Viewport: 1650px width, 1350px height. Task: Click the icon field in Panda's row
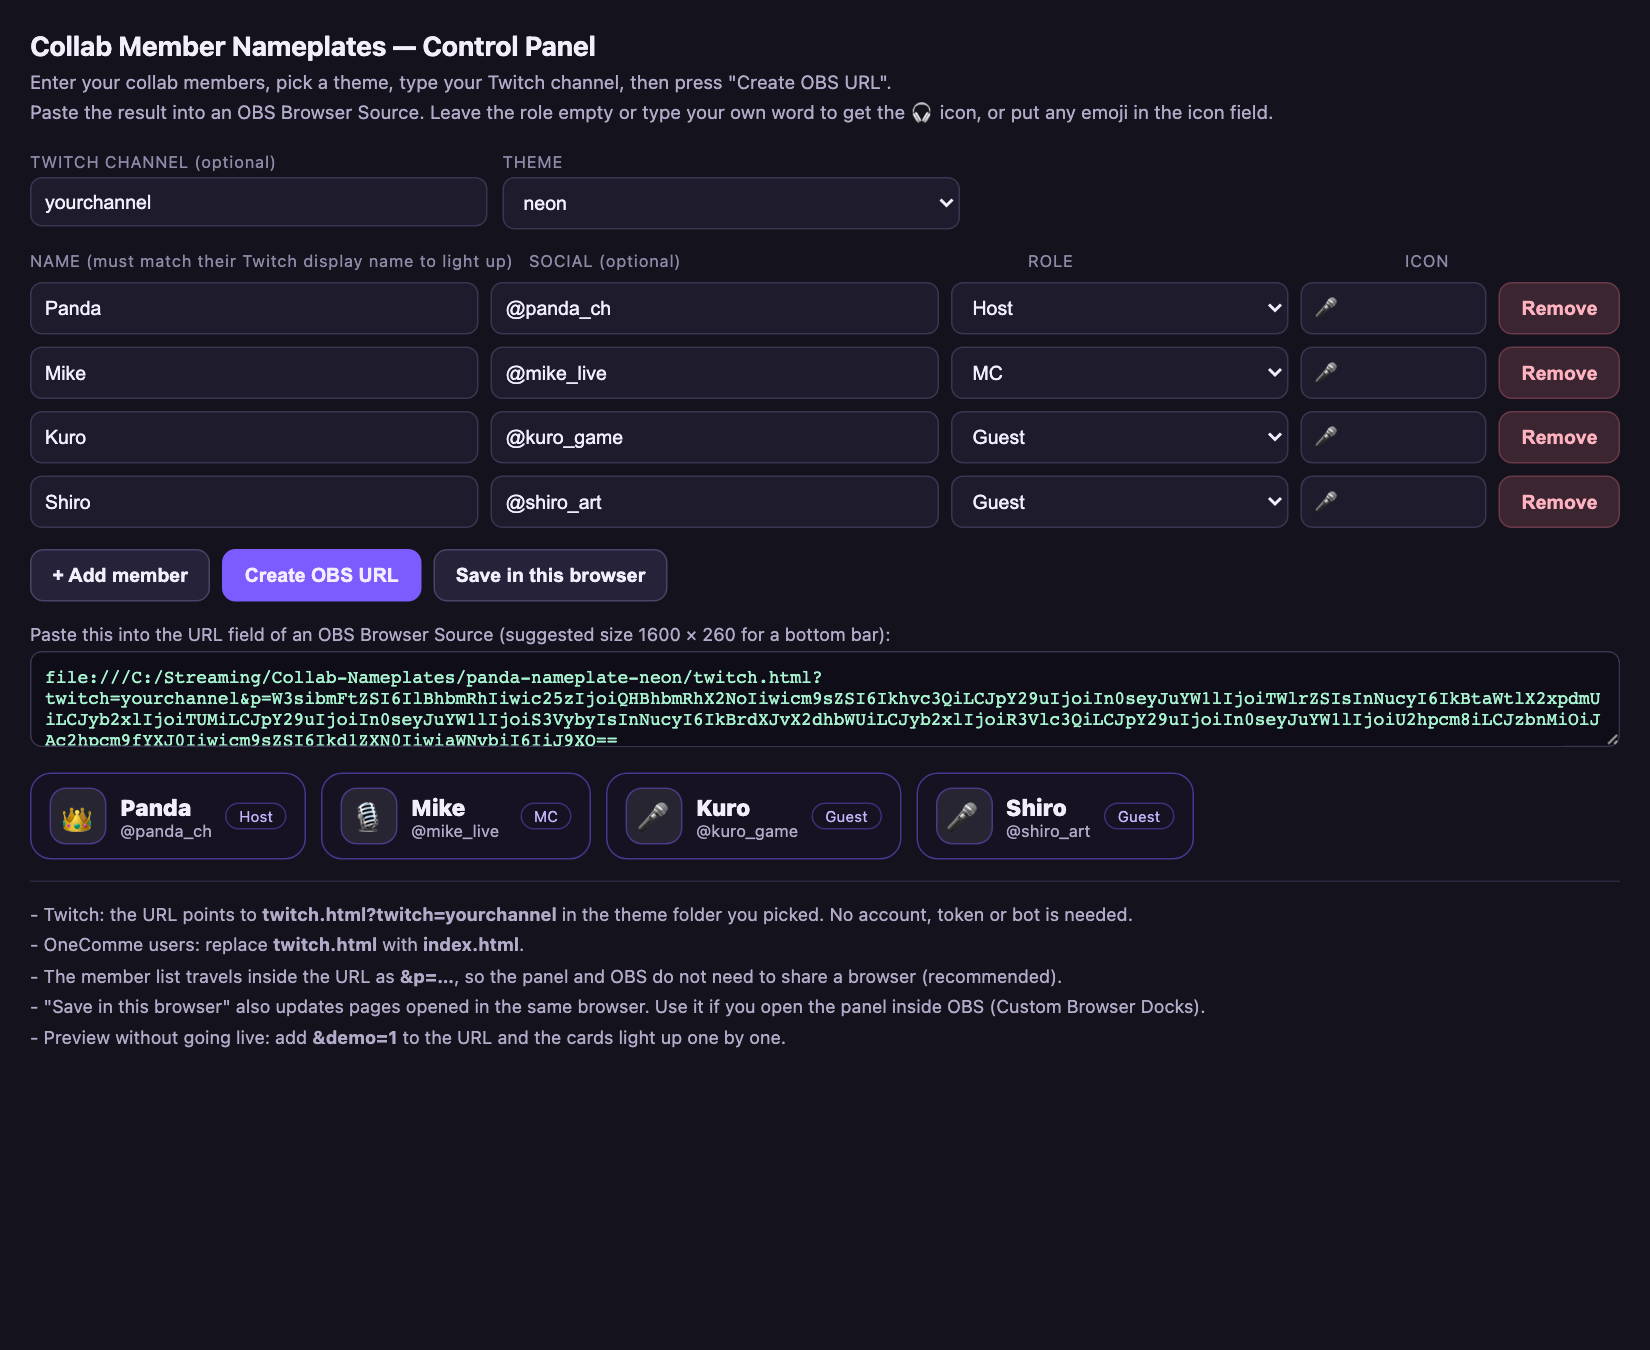point(1393,308)
